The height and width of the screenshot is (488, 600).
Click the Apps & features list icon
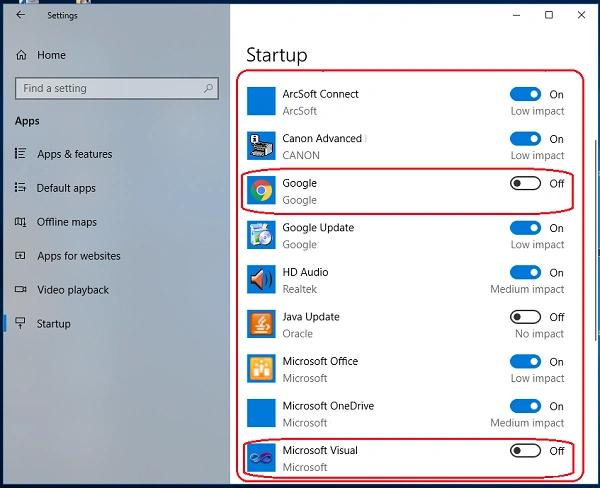click(20, 153)
